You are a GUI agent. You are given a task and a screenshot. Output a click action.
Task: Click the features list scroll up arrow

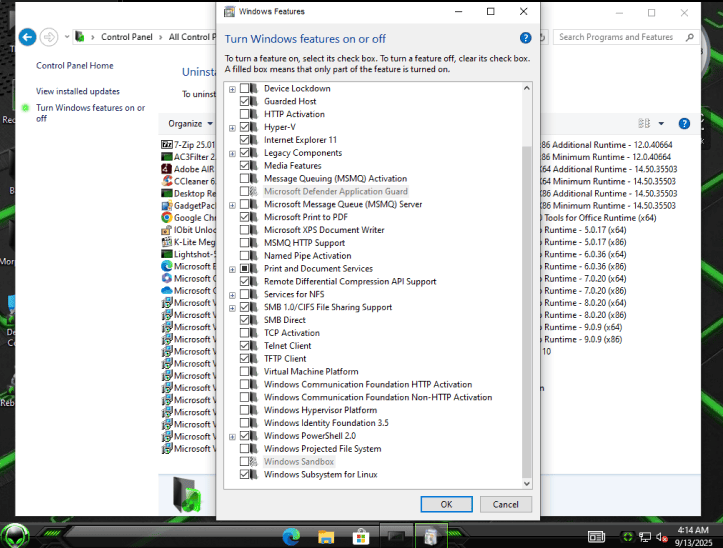point(527,88)
